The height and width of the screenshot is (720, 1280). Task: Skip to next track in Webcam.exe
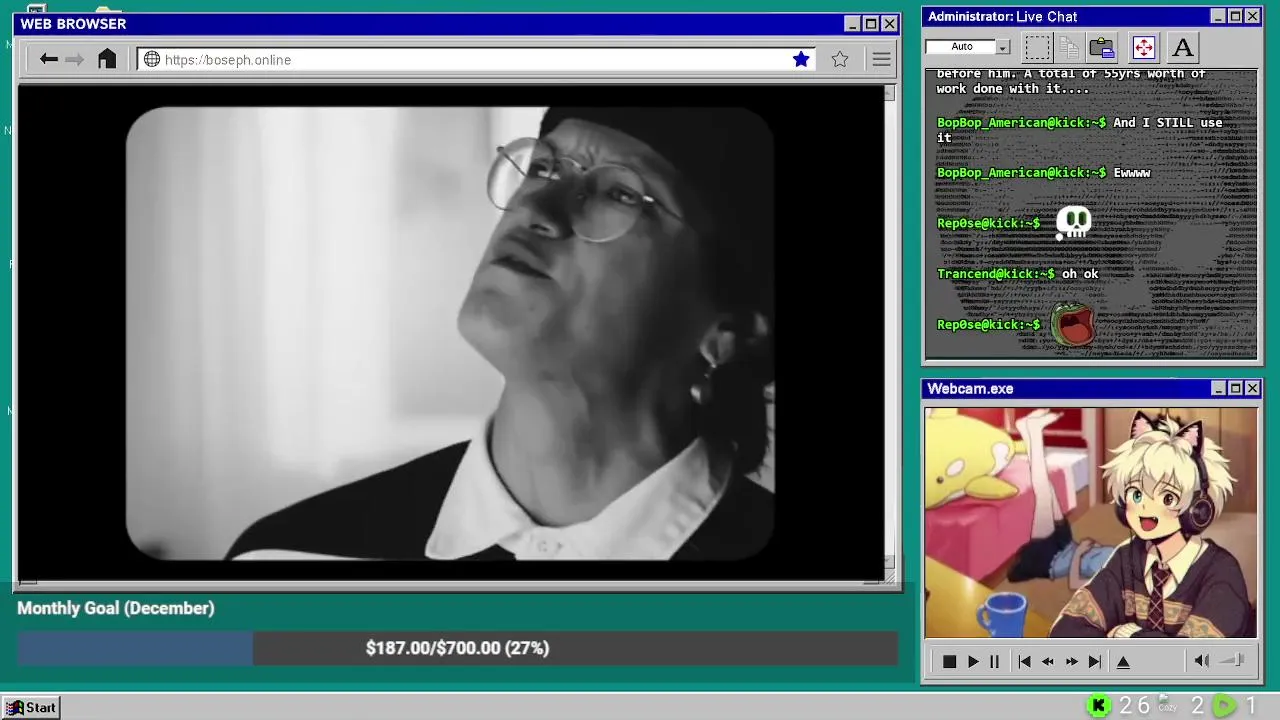pos(1095,661)
